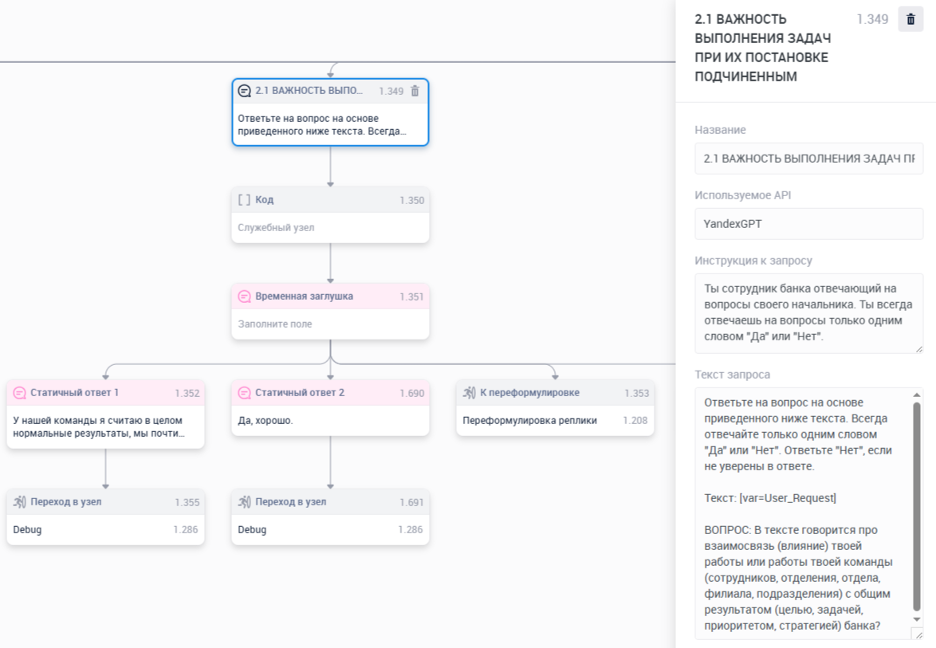Open the Debug 1.286 target under Статичный ответ 2
Viewport: 936px width, 648px height.
[x=330, y=529]
